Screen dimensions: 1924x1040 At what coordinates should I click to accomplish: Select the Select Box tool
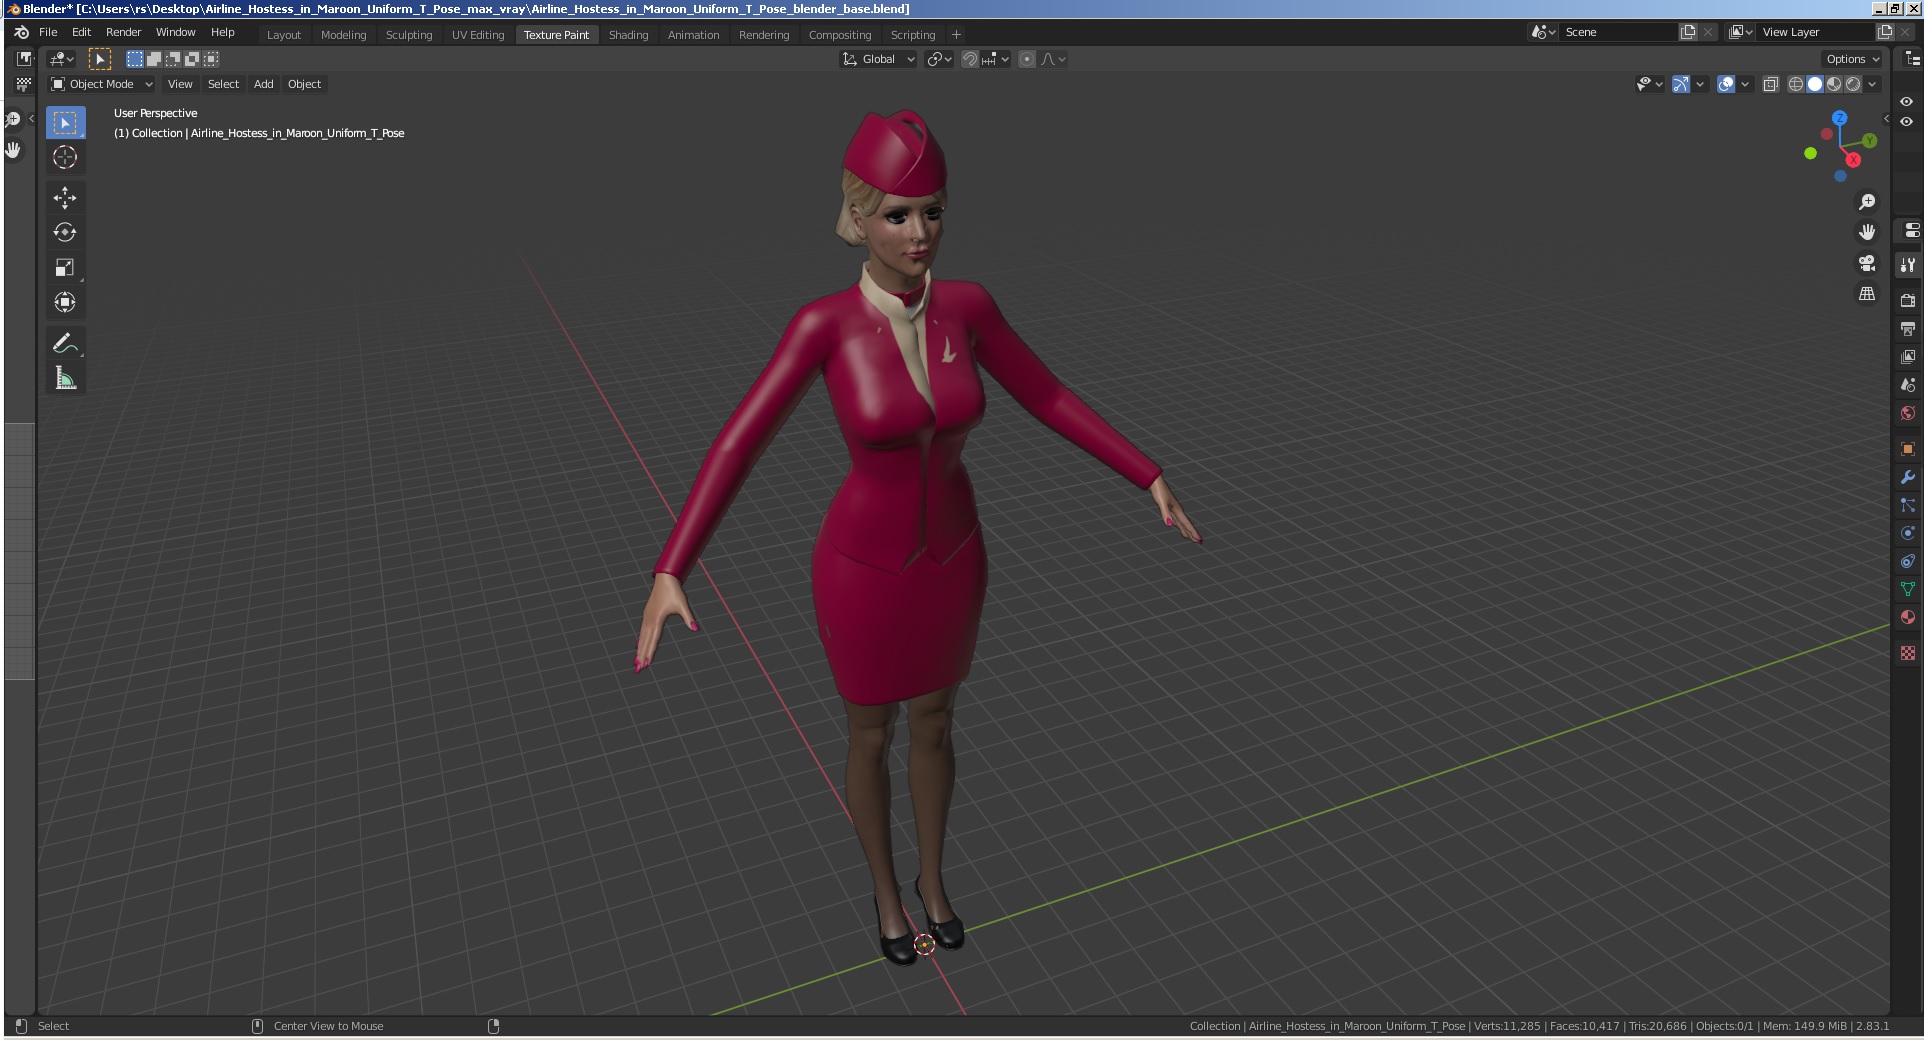pos(65,123)
